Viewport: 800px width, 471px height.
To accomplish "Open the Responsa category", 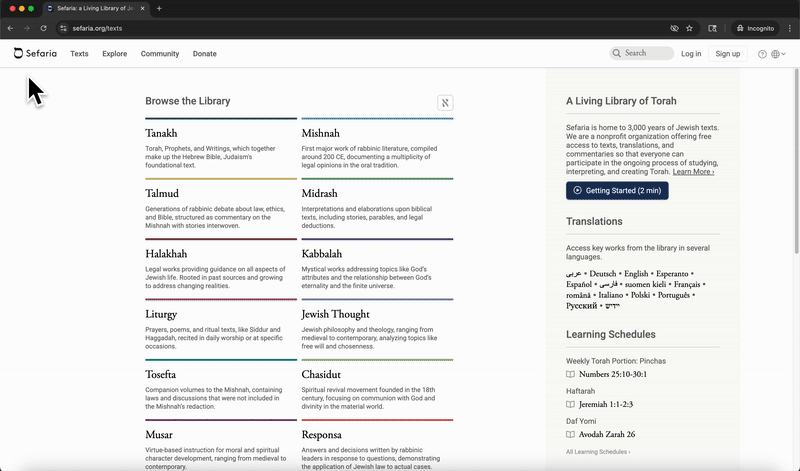I will point(321,435).
